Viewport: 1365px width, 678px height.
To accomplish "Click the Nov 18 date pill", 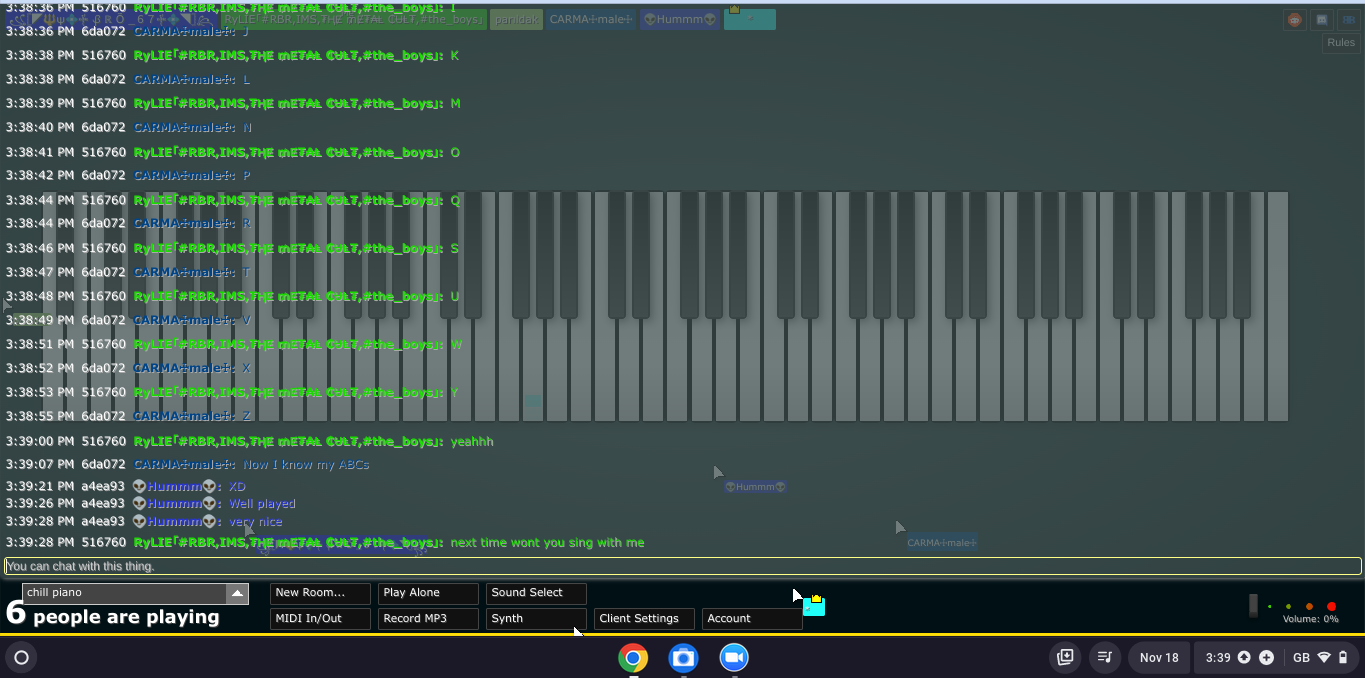I will coord(1159,657).
